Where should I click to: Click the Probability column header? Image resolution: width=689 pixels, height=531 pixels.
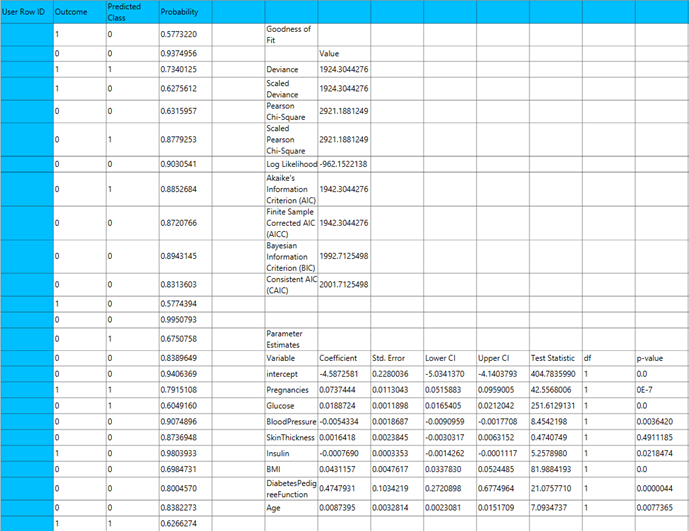[x=185, y=12]
